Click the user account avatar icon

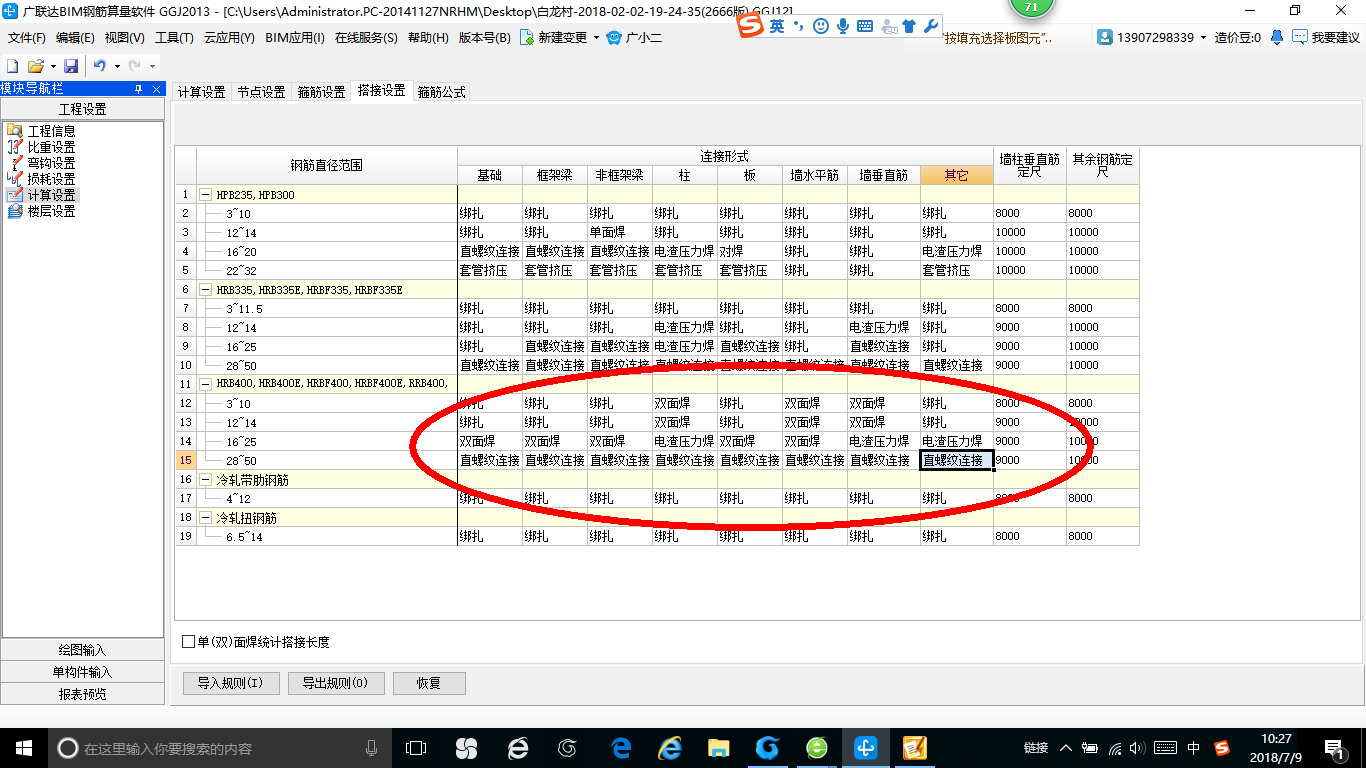1105,38
